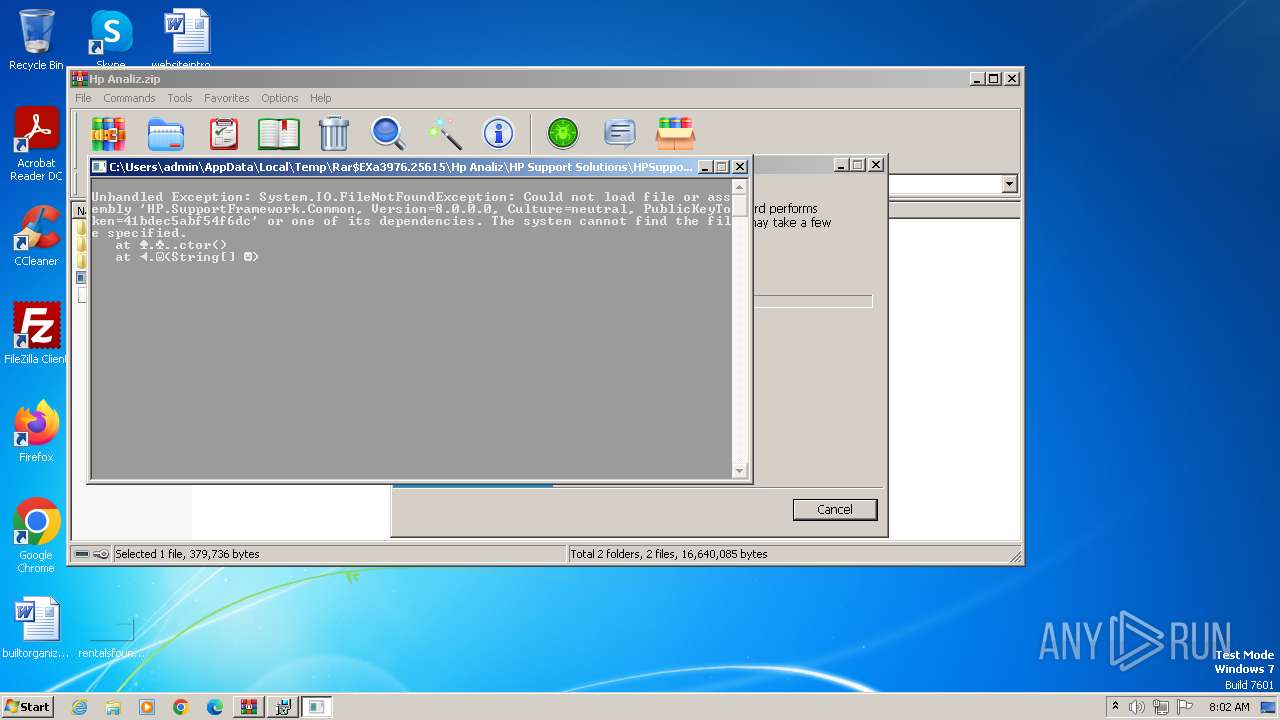Viewport: 1280px width, 720px height.
Task: Select the websiteintro Word document icon
Action: click(187, 38)
